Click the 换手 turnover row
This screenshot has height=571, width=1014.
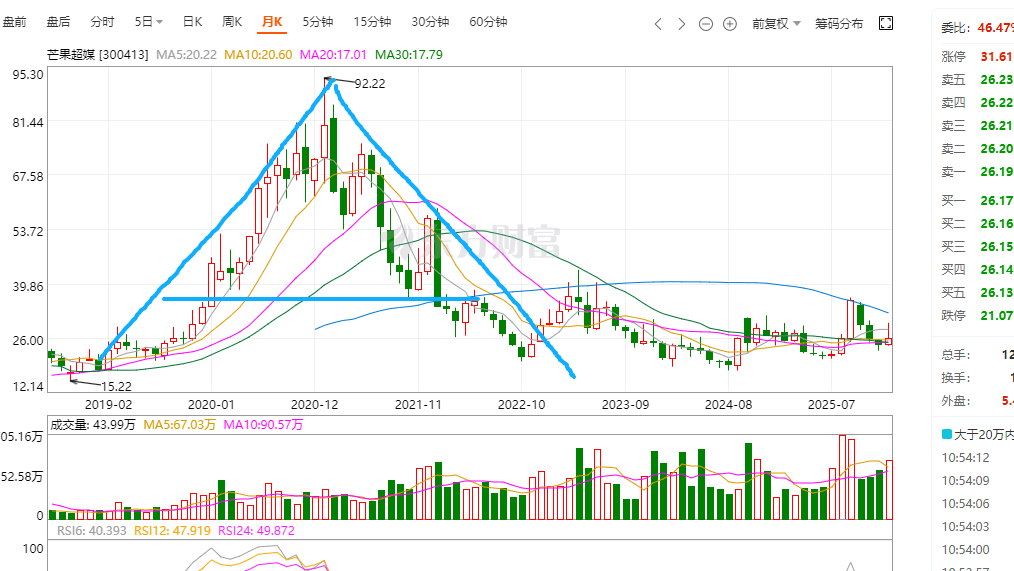(x=977, y=378)
